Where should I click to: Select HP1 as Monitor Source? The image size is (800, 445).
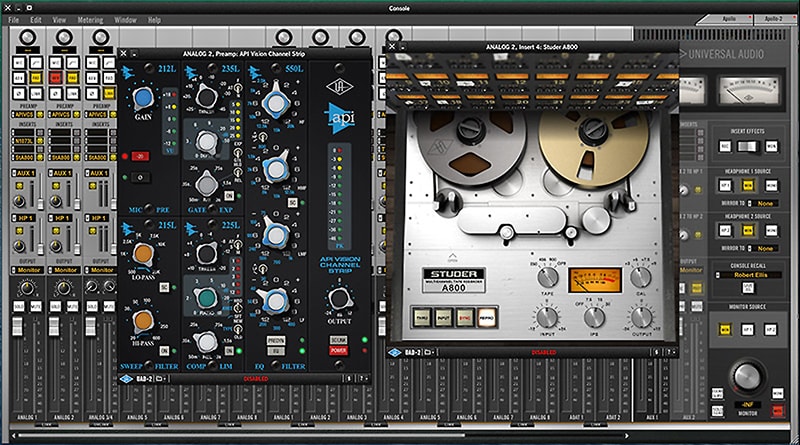point(747,330)
